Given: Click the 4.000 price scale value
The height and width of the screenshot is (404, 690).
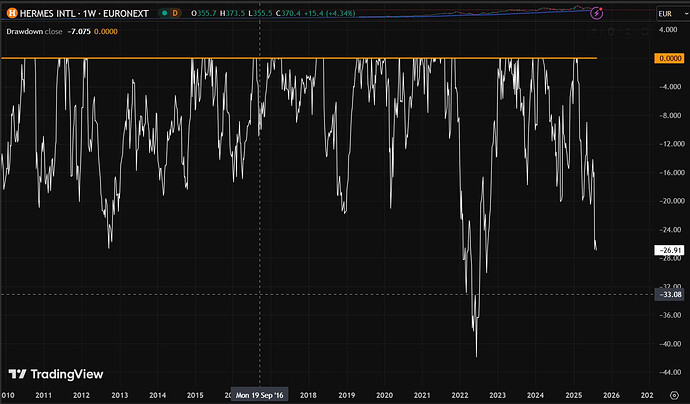Looking at the screenshot, I should [669, 29].
